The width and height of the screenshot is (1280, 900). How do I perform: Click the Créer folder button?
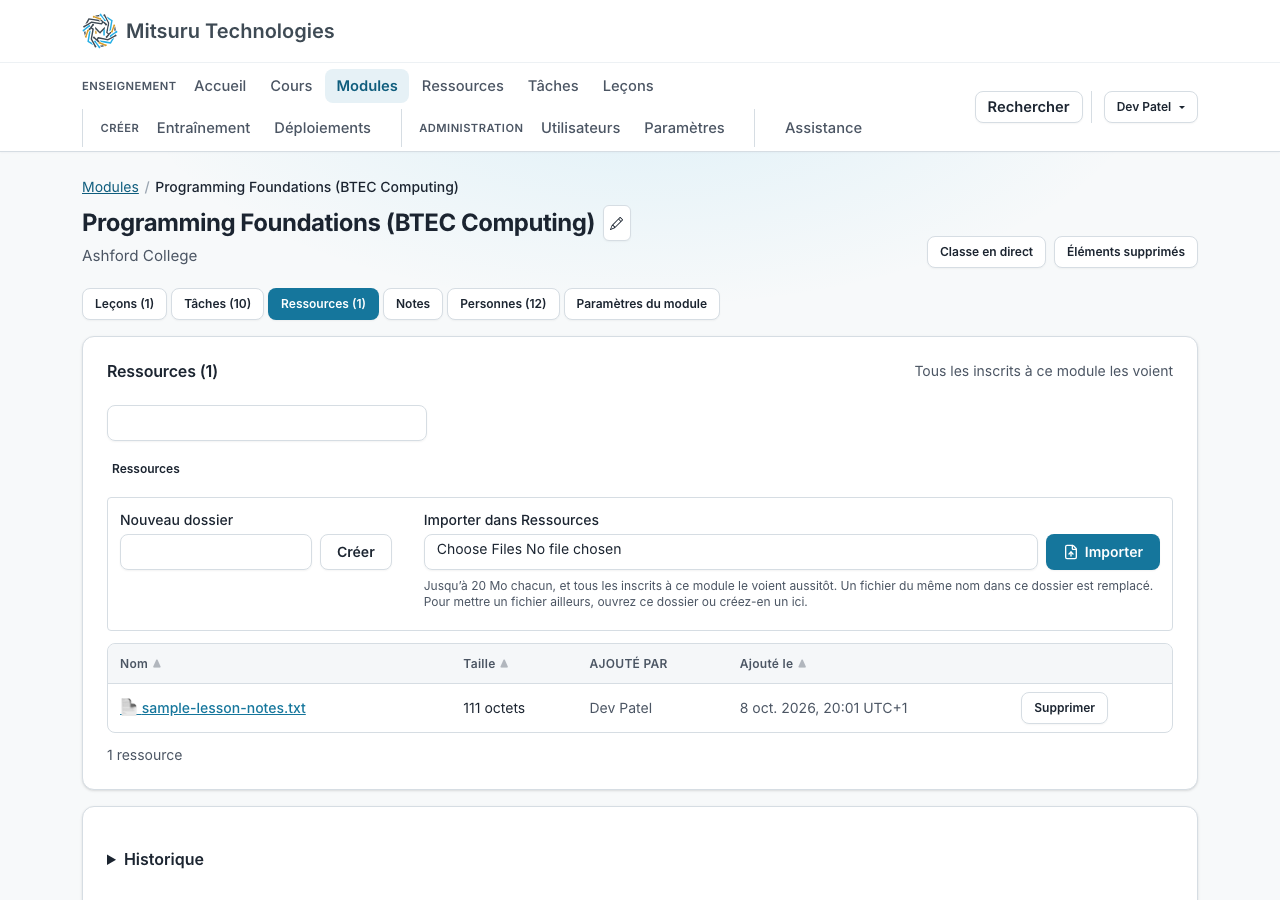356,552
